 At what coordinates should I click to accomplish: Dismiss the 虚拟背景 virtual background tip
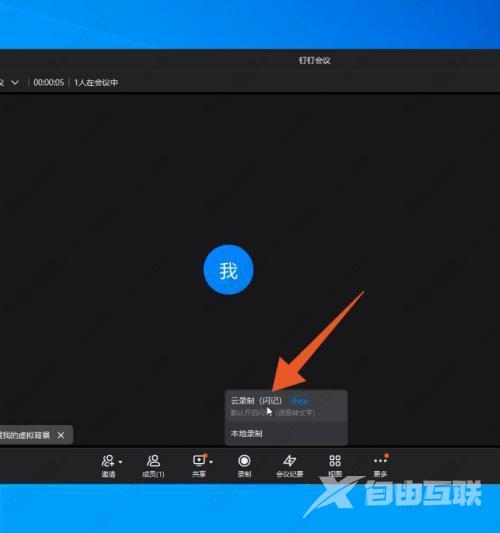61,435
